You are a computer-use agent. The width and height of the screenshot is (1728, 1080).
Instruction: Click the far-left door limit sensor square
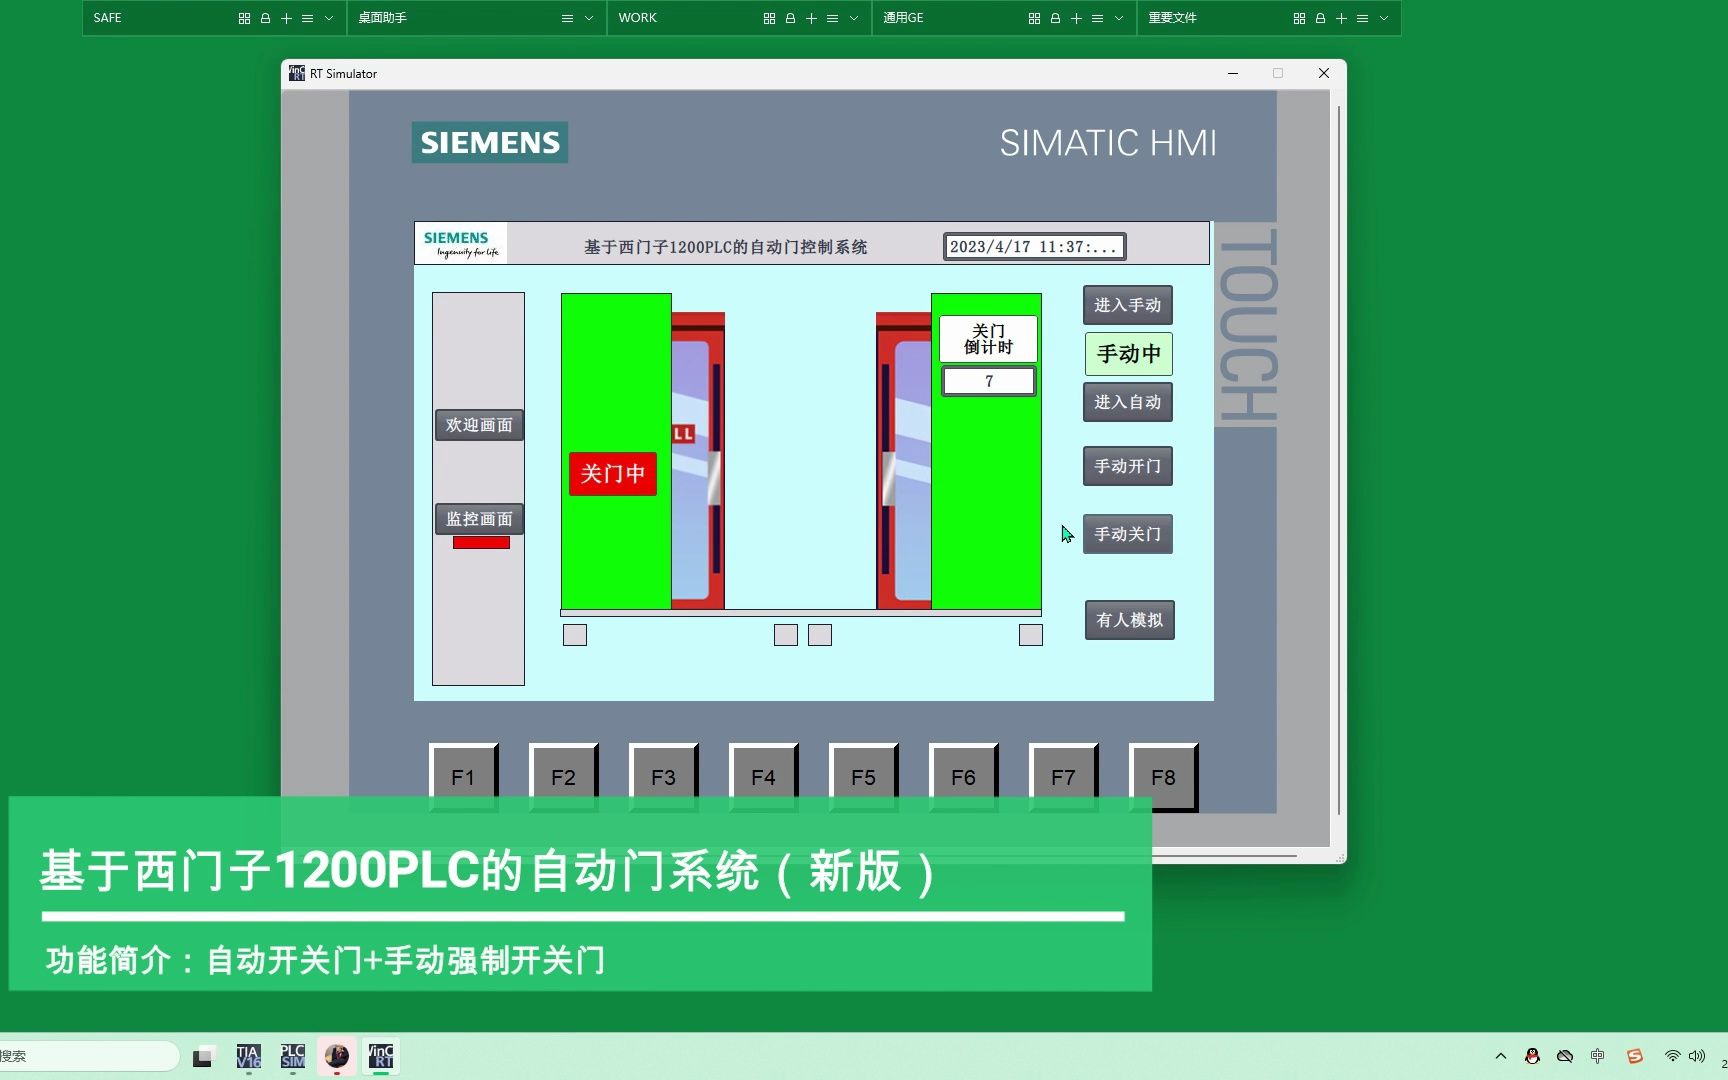pos(575,635)
